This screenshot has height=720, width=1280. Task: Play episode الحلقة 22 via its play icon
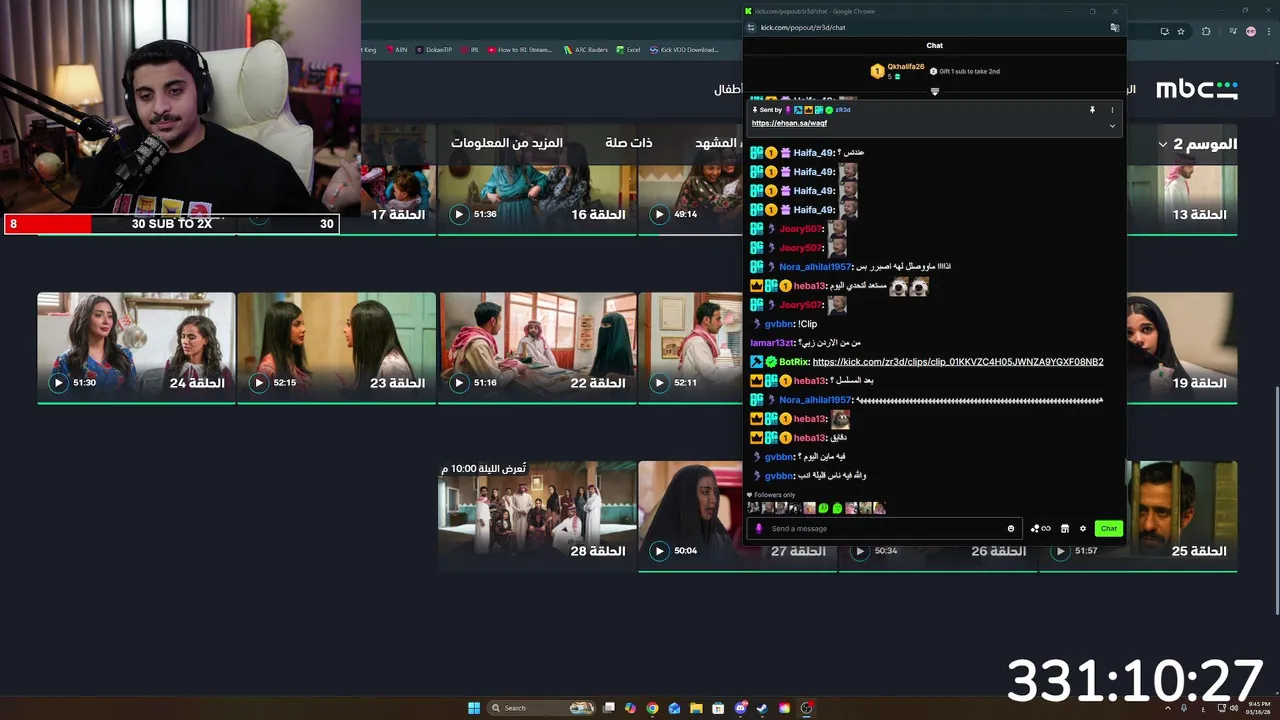tap(459, 382)
